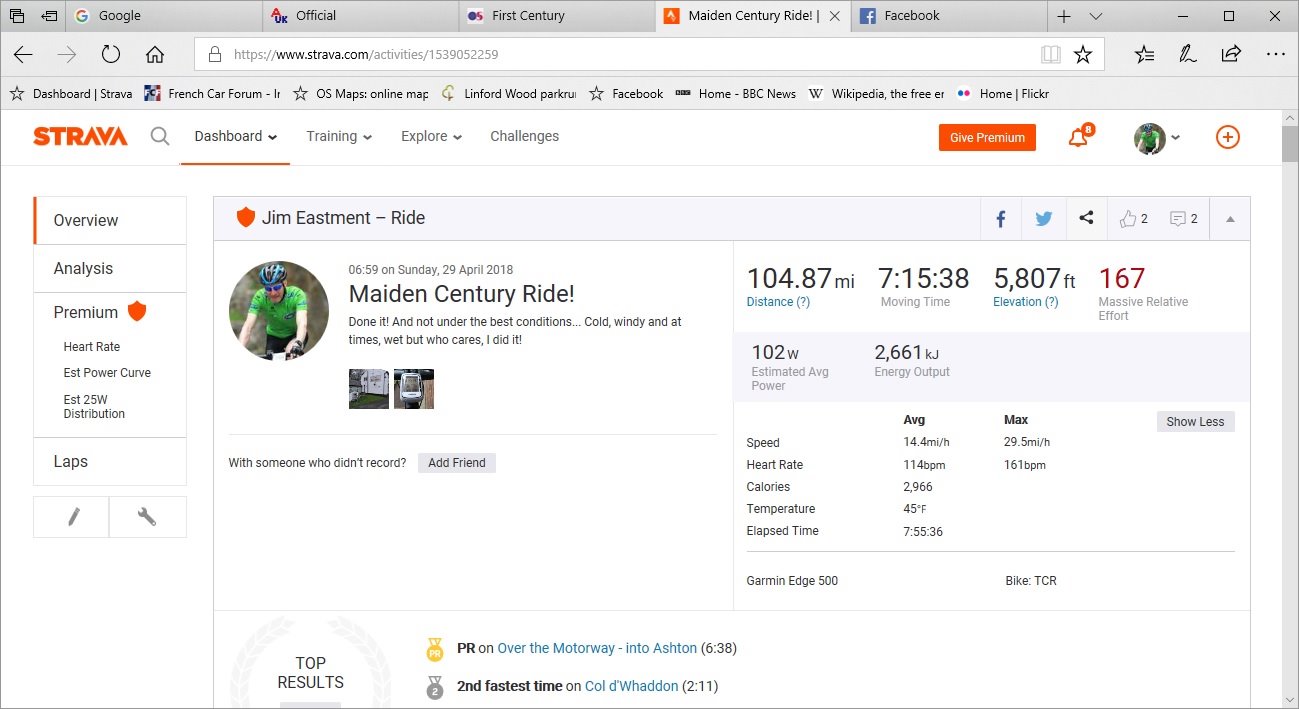Expand the Training dropdown menu
The image size is (1299, 709).
point(339,136)
